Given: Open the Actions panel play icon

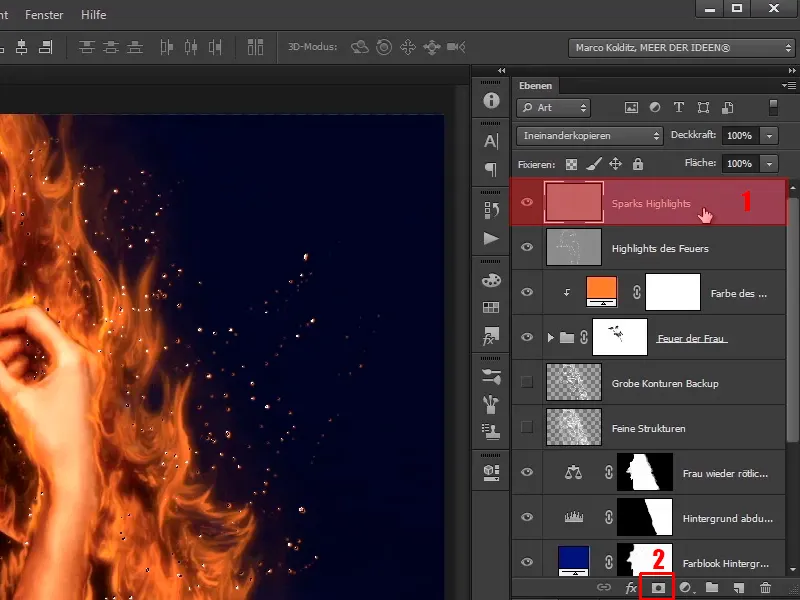Looking at the screenshot, I should pos(491,238).
